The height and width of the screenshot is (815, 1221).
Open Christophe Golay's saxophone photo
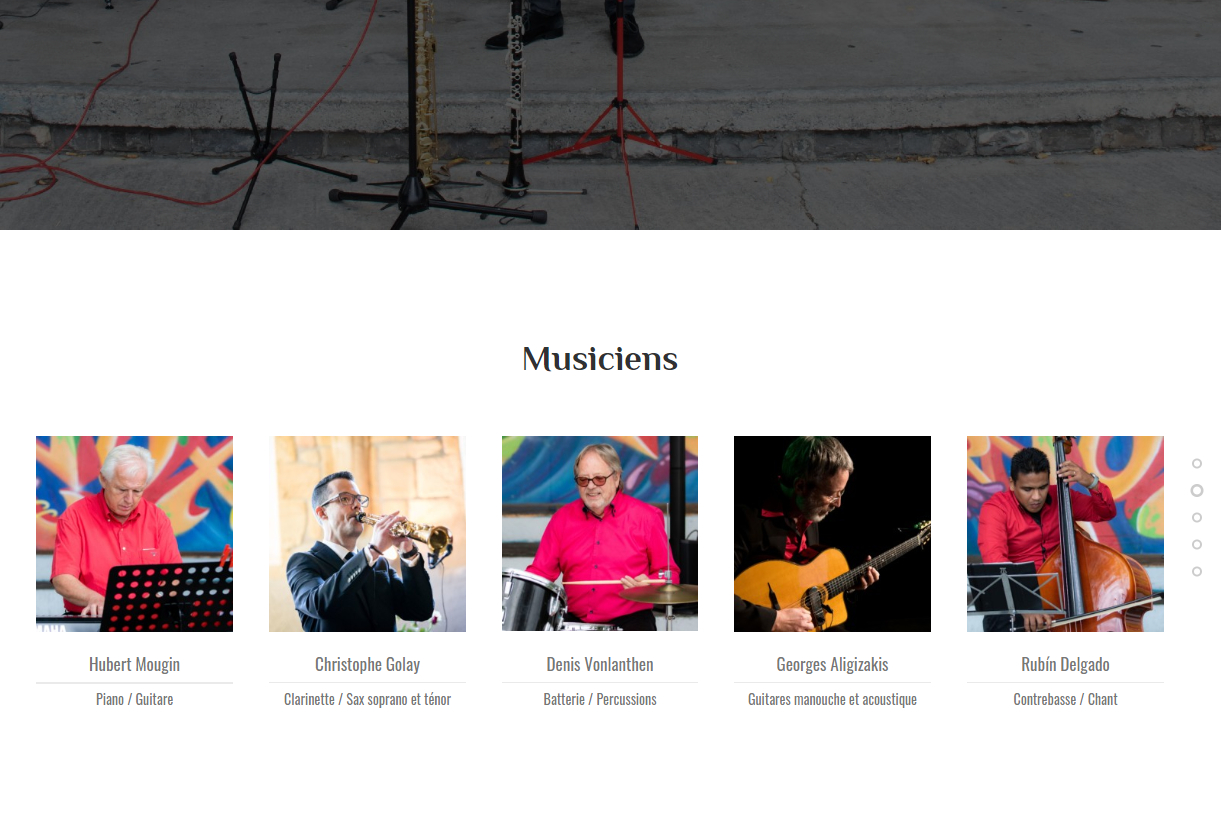pos(367,534)
